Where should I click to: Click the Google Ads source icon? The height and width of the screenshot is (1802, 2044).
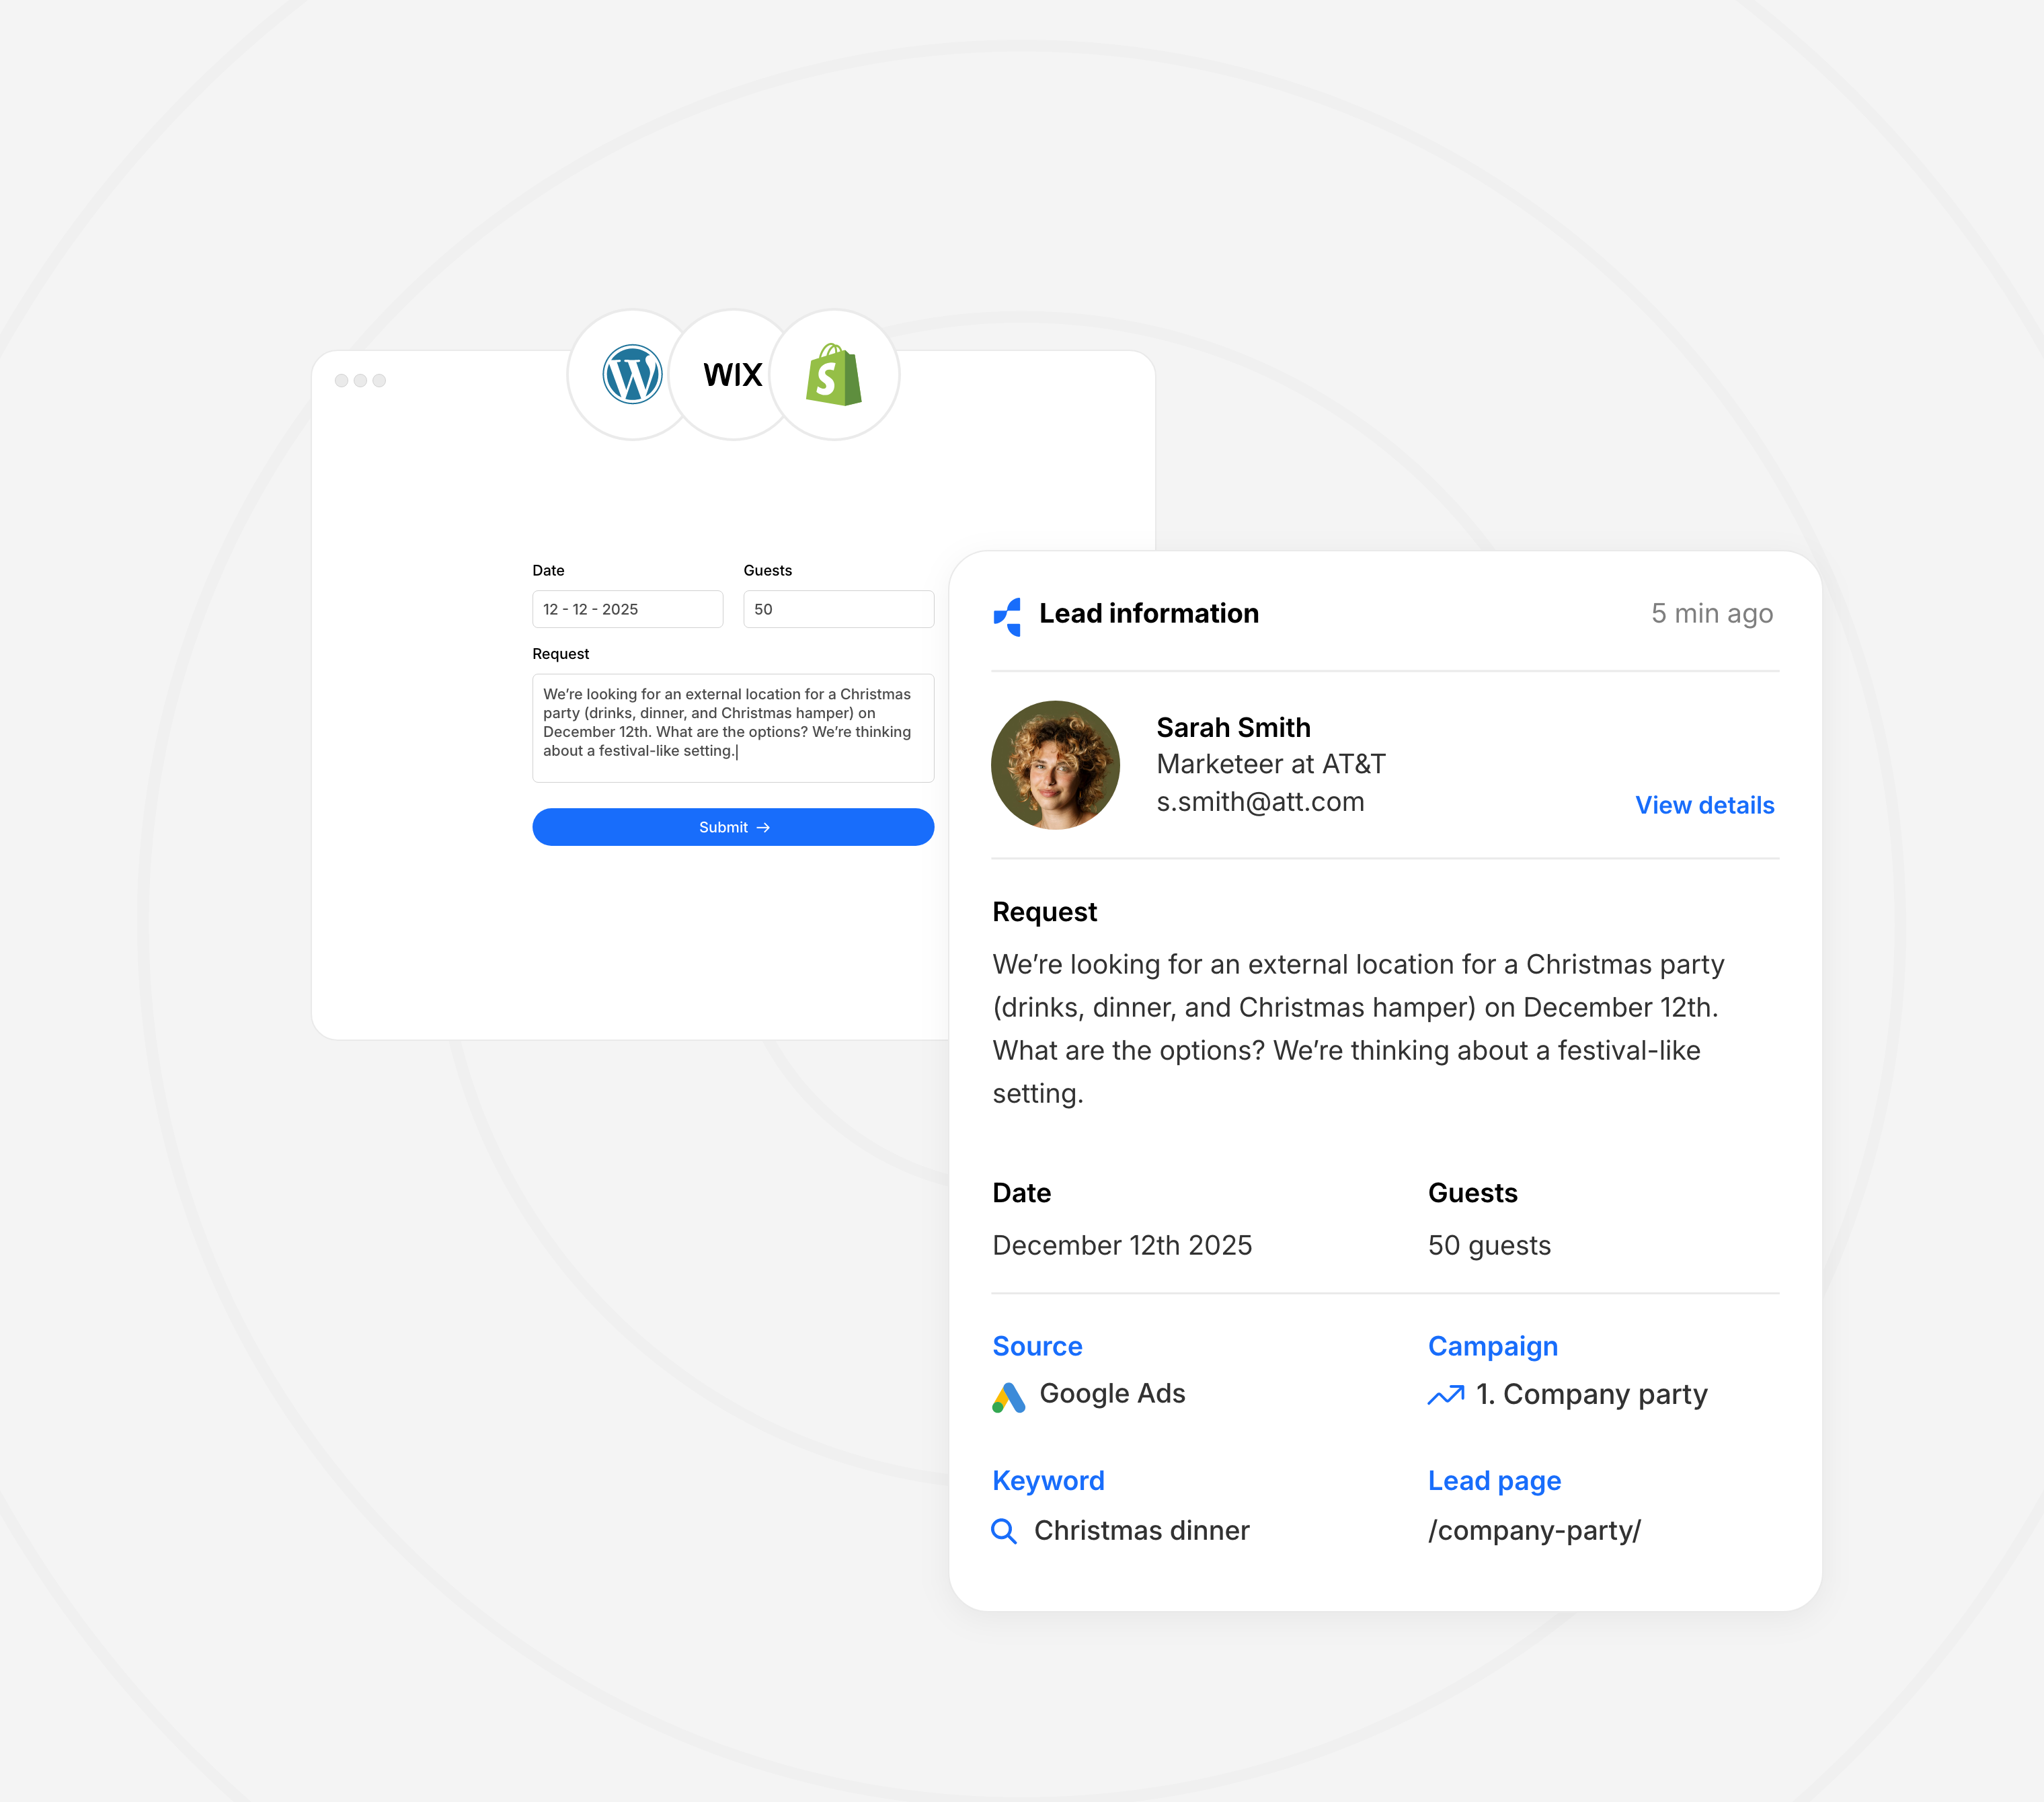pos(1009,1397)
